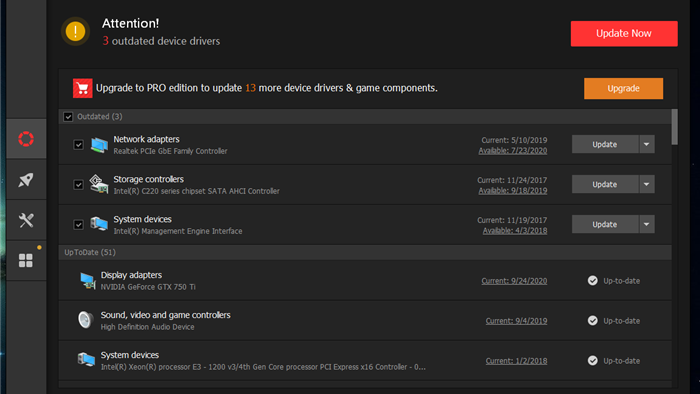This screenshot has height=394, width=700.
Task: Select Realtek PCIe GbE Family Controller text
Action: 170,151
